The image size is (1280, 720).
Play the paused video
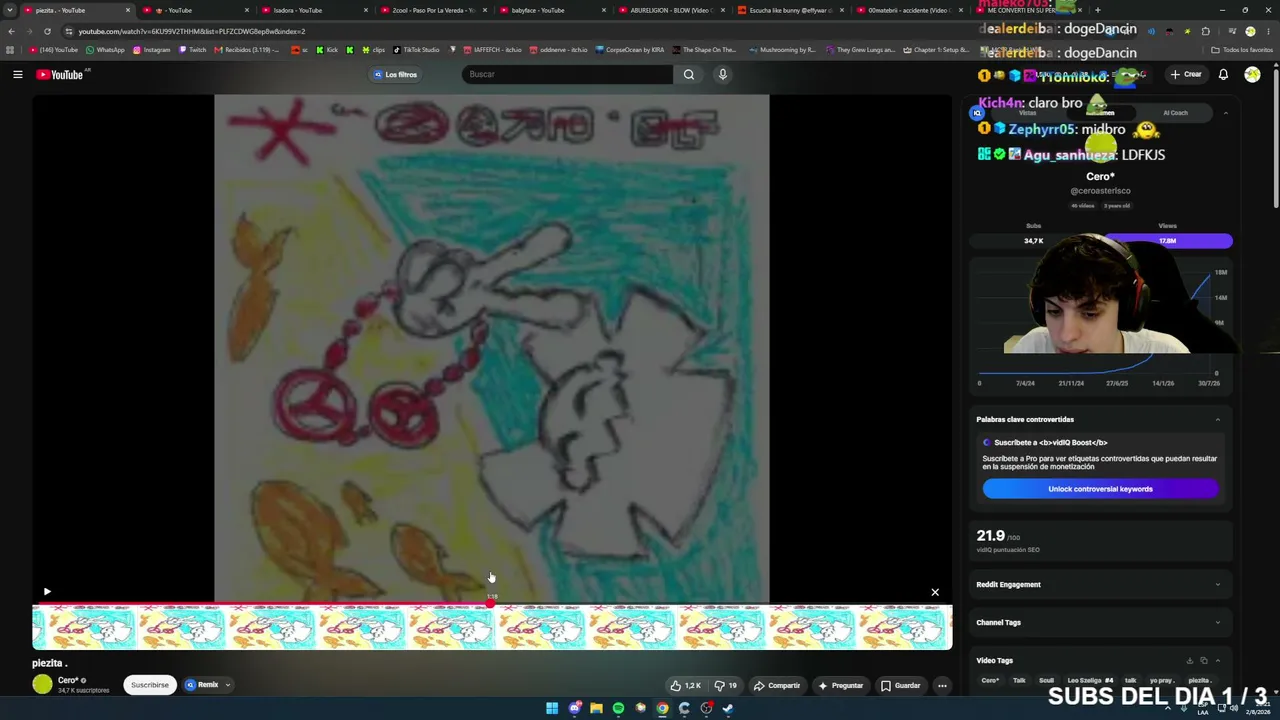point(47,592)
